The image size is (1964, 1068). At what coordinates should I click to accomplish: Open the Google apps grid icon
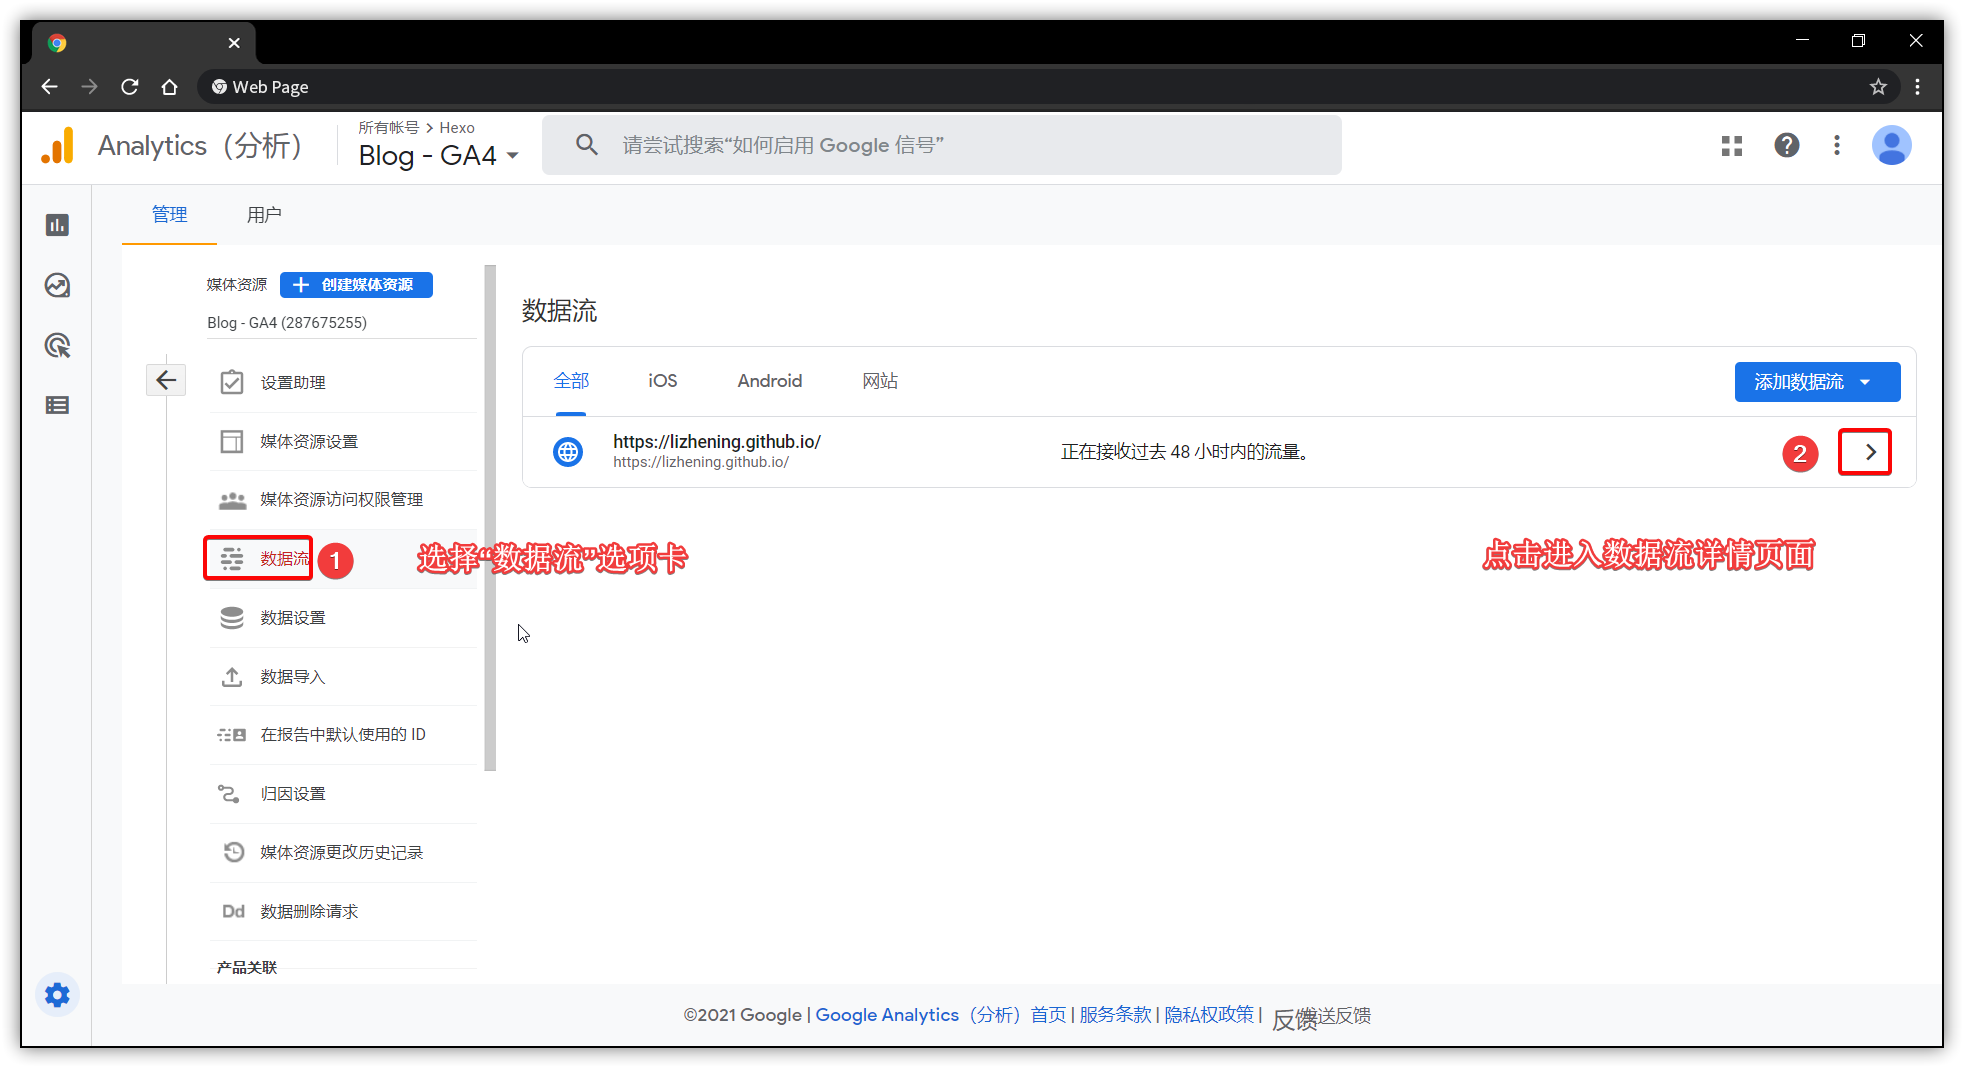(x=1732, y=146)
